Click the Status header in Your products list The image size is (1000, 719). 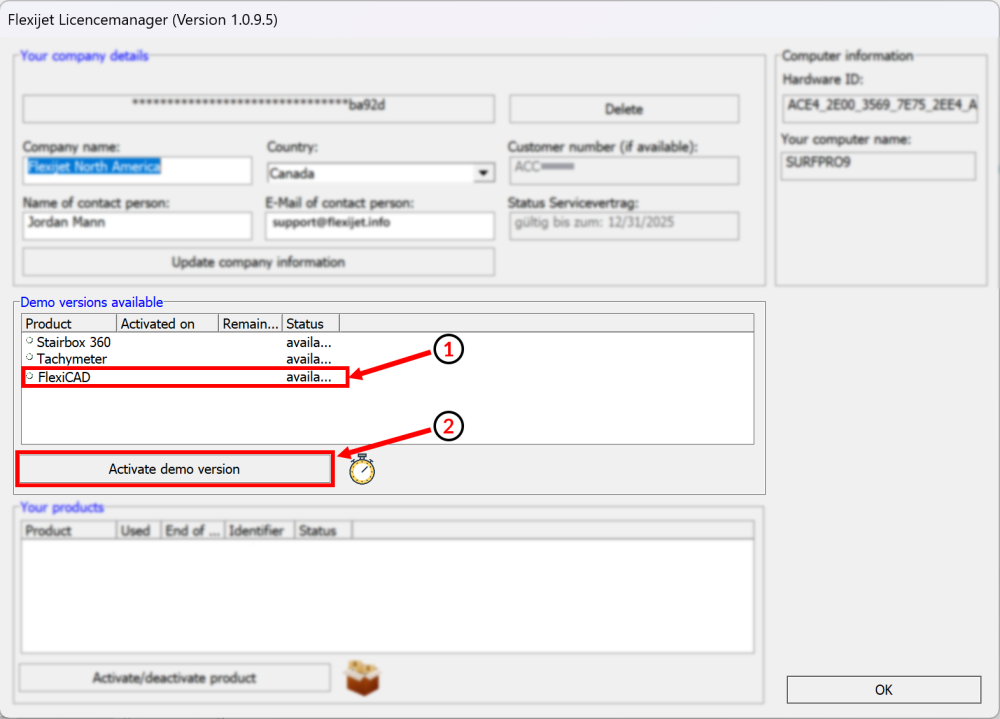pos(323,531)
